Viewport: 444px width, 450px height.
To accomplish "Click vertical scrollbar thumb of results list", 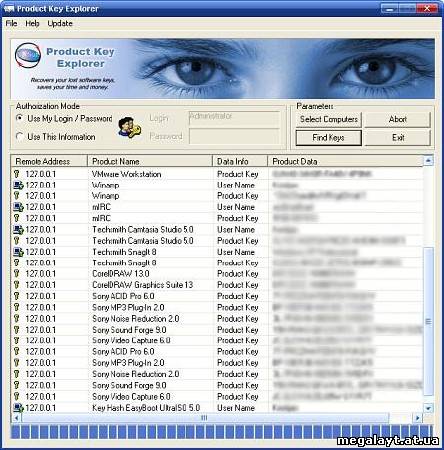I will 428,322.
